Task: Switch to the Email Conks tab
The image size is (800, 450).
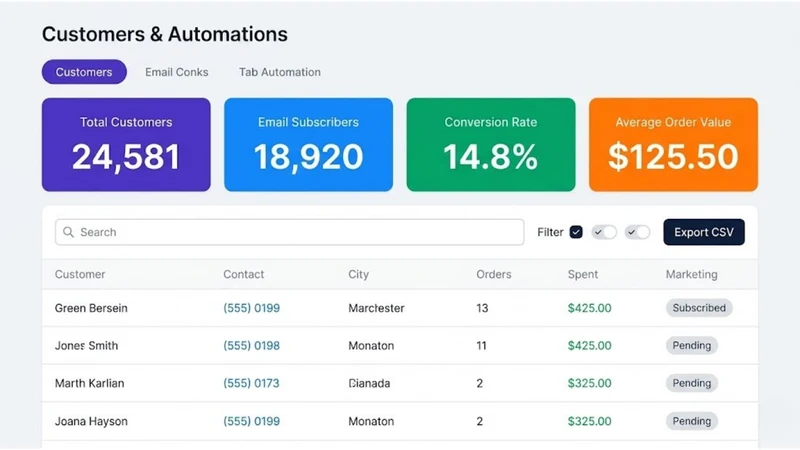Action: click(x=177, y=72)
